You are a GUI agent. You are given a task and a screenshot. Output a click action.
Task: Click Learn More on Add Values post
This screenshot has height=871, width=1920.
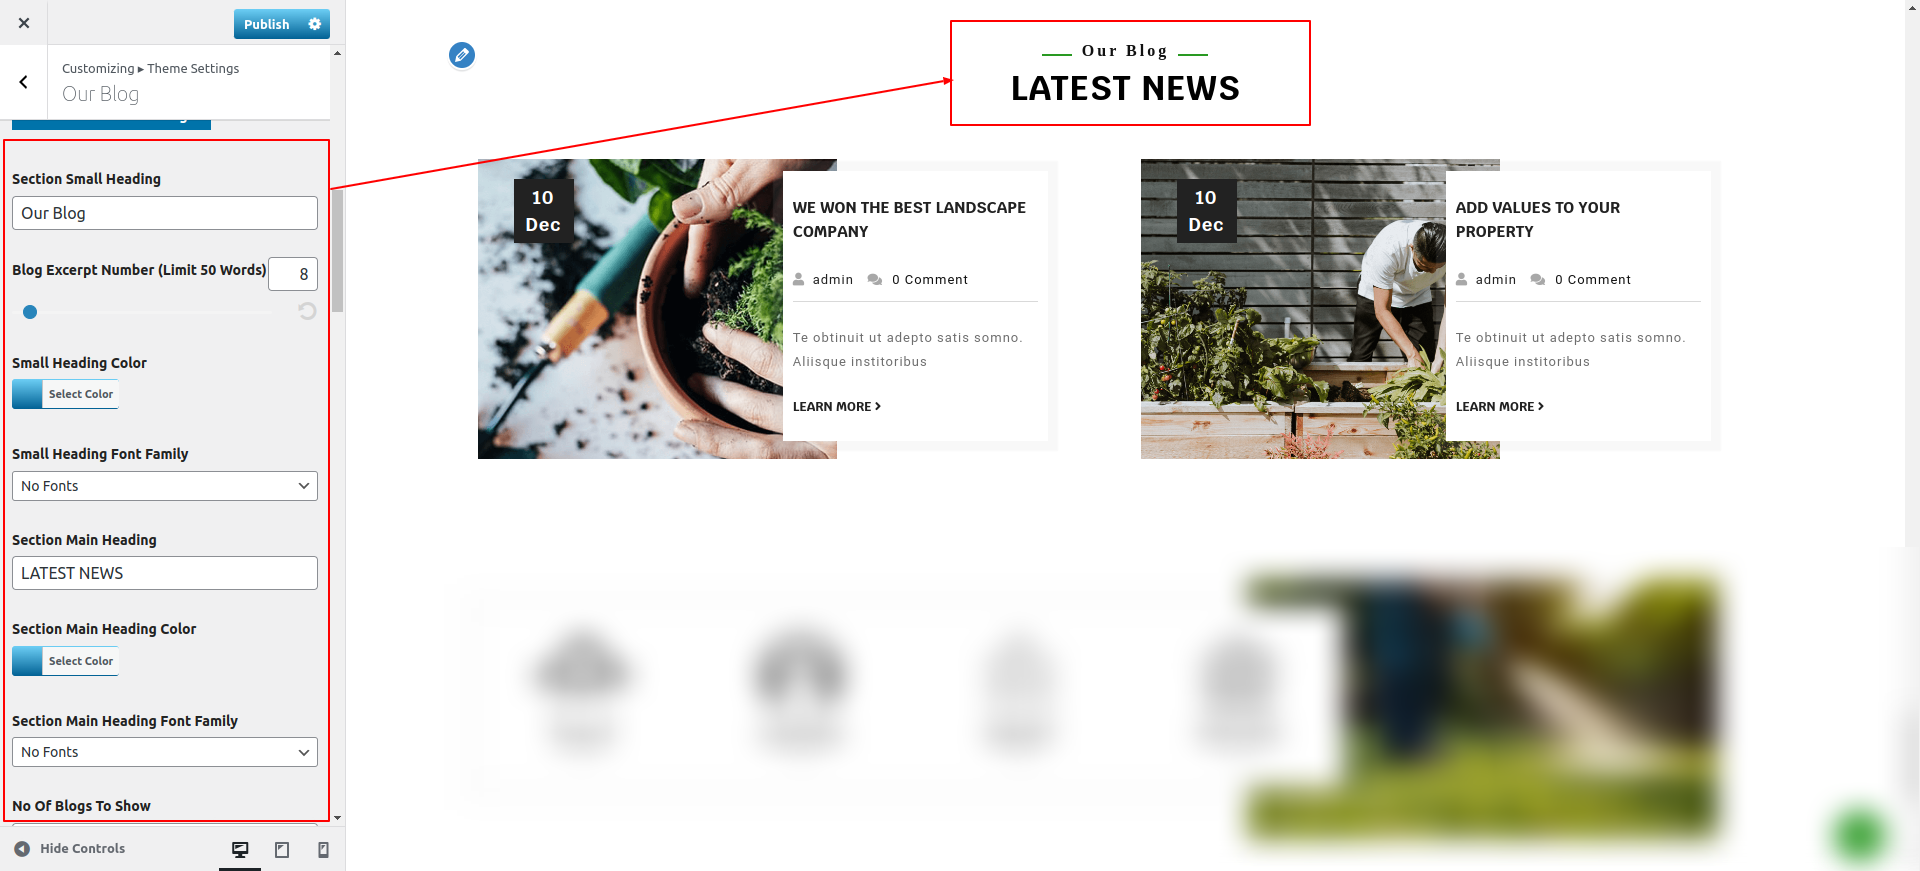[x=1500, y=406]
